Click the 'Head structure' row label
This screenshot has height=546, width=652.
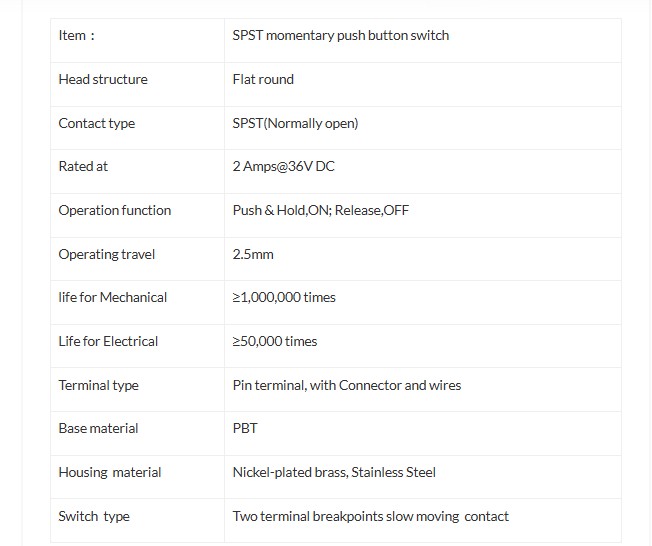tap(103, 80)
